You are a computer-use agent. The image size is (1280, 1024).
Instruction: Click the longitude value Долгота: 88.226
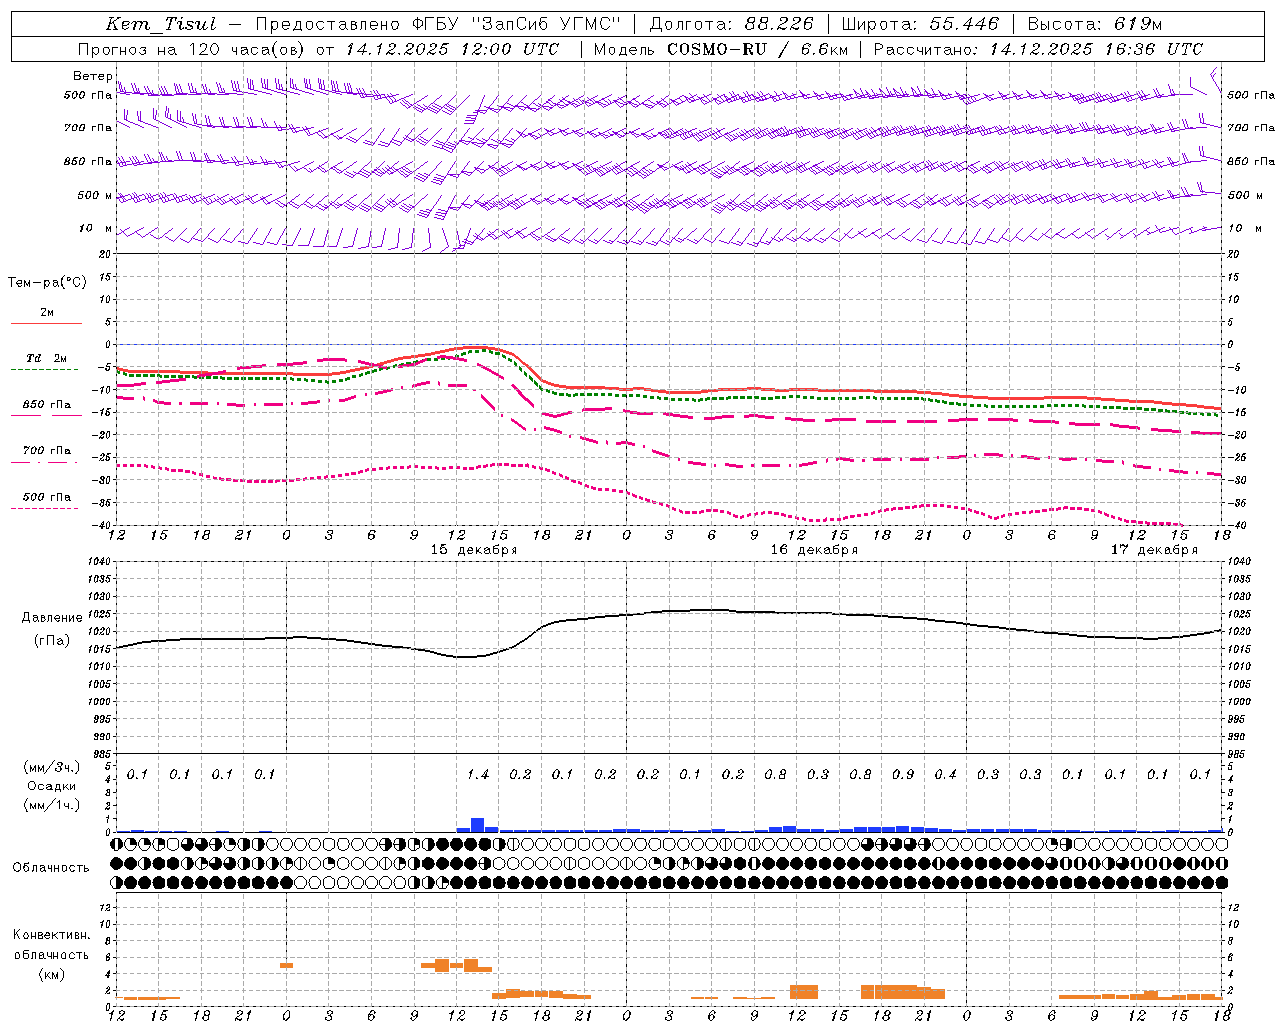[x=732, y=24]
